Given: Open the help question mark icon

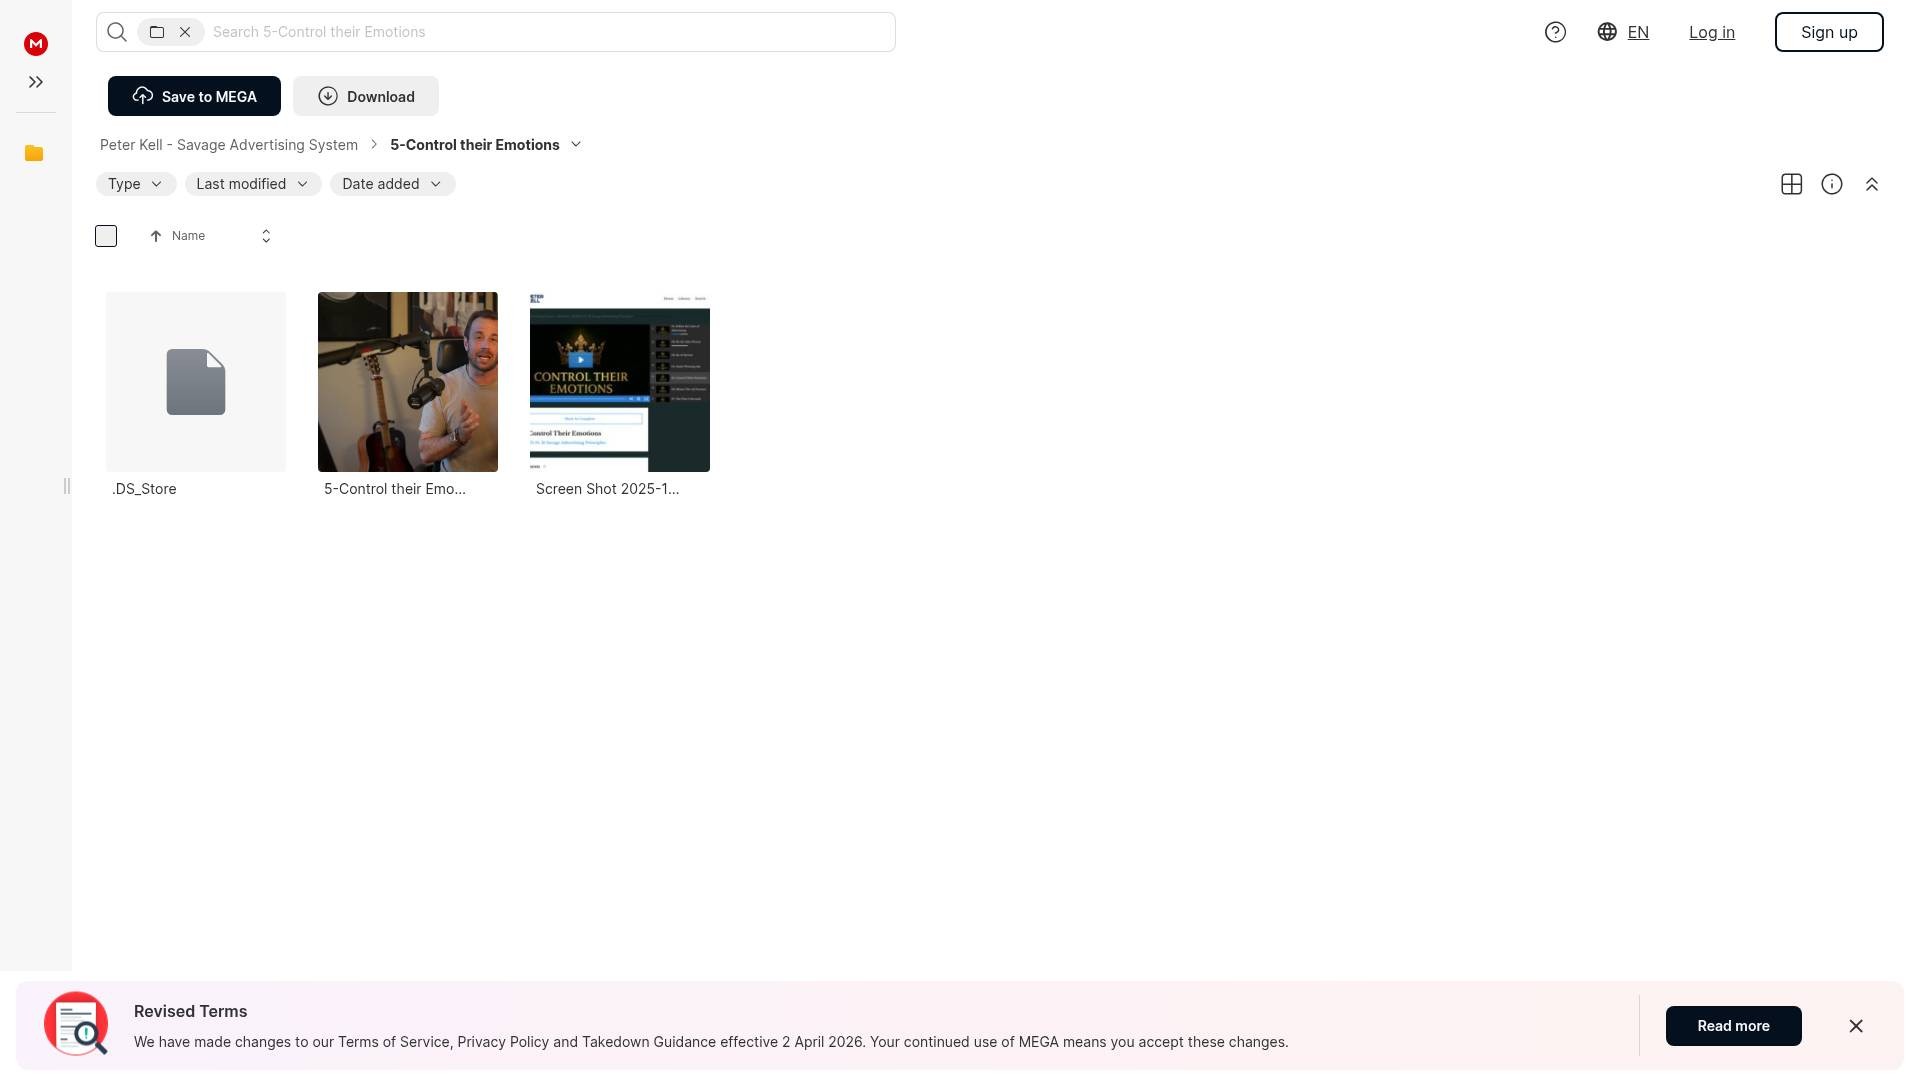Looking at the screenshot, I should [1555, 32].
